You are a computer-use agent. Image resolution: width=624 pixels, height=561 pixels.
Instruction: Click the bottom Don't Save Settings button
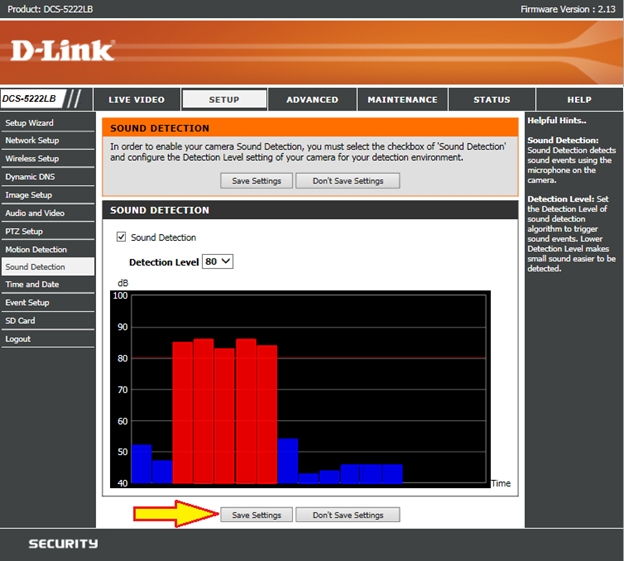tap(347, 515)
